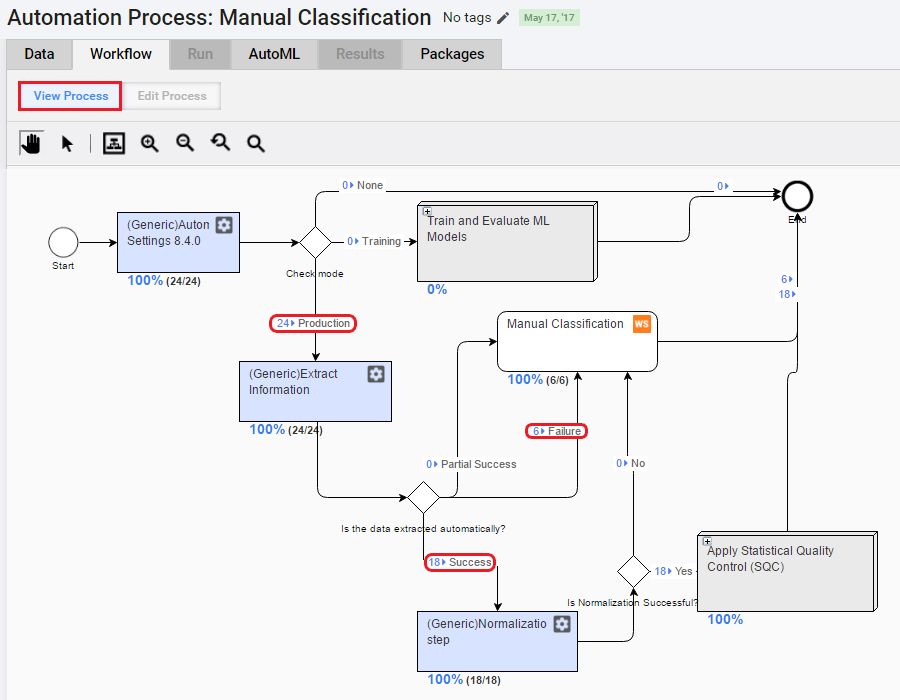Click the WS icon on Manual Classification
Viewport: 900px width, 700px height.
tap(642, 324)
